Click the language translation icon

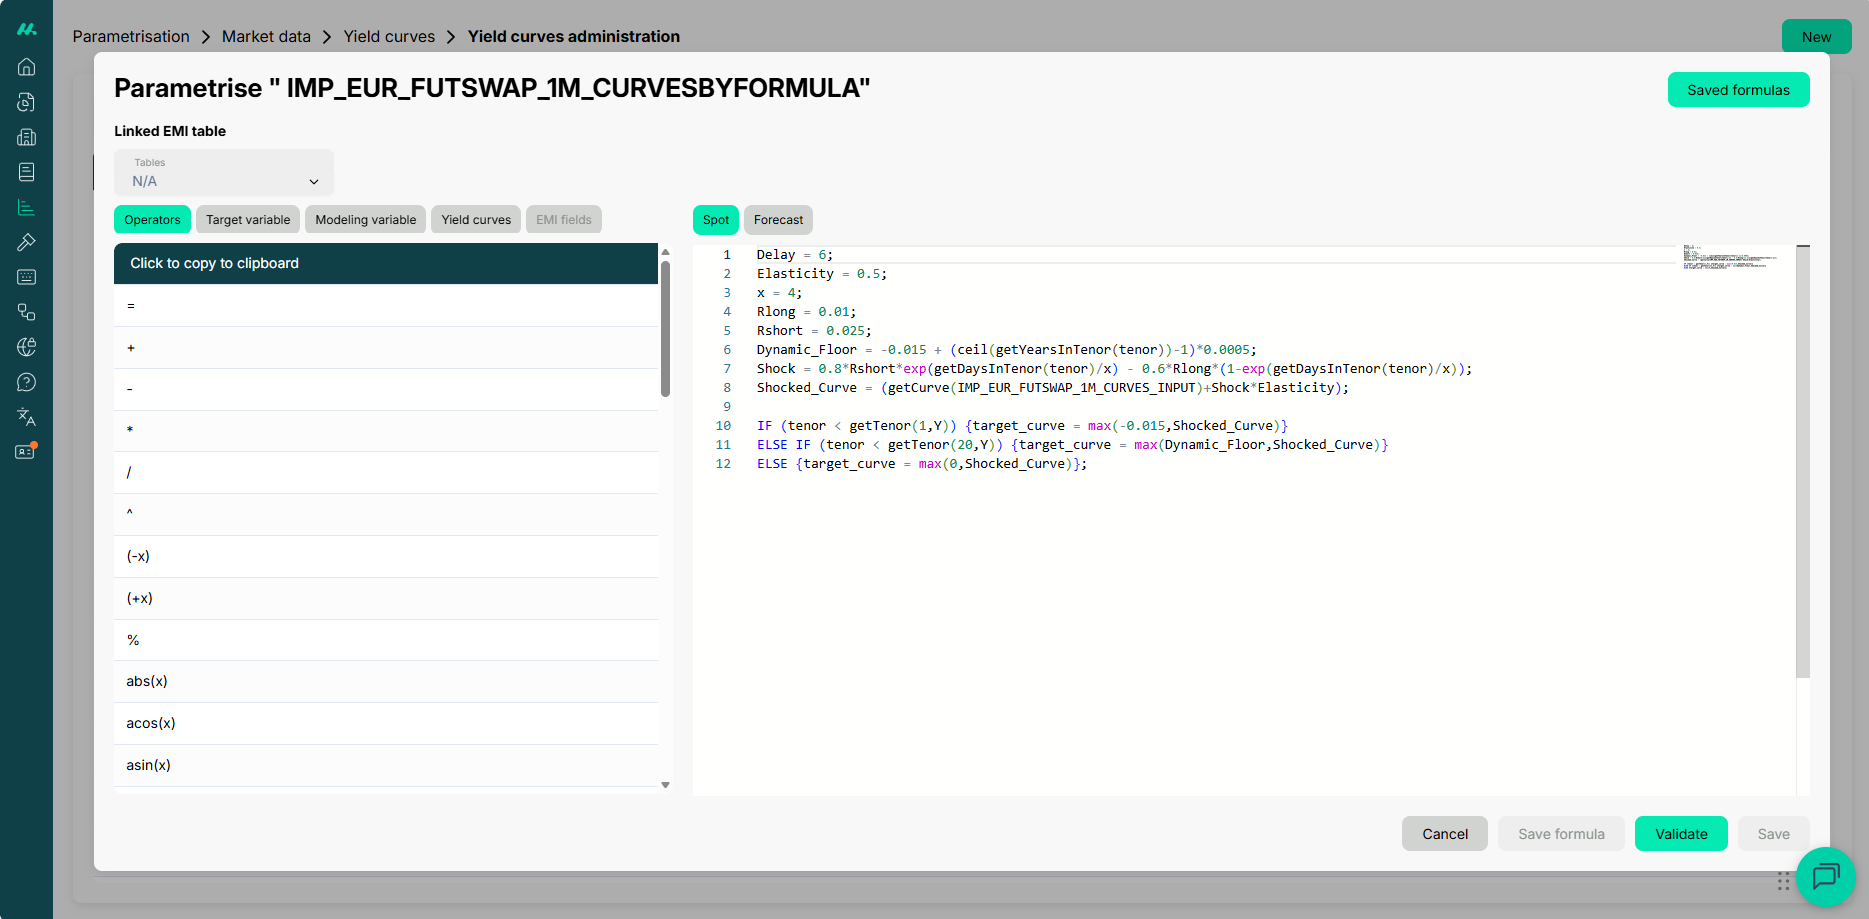(x=27, y=417)
